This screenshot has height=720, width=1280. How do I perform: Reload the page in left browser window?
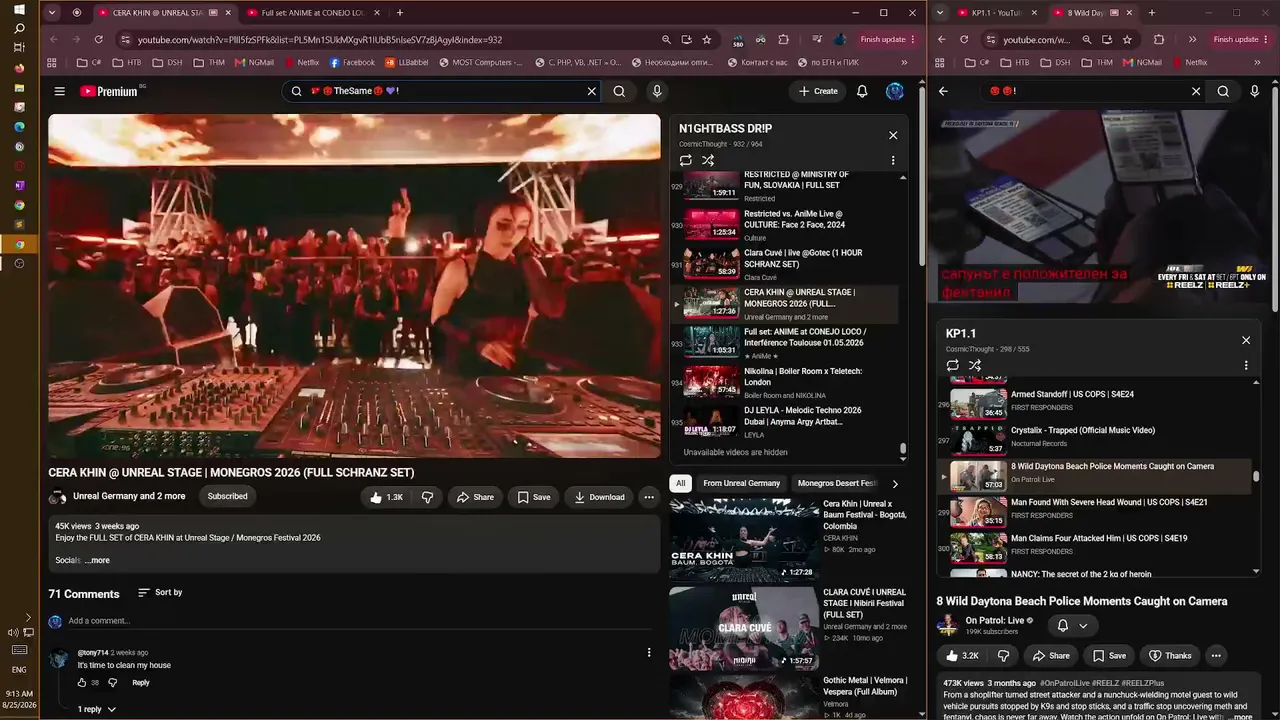pyautogui.click(x=98, y=40)
